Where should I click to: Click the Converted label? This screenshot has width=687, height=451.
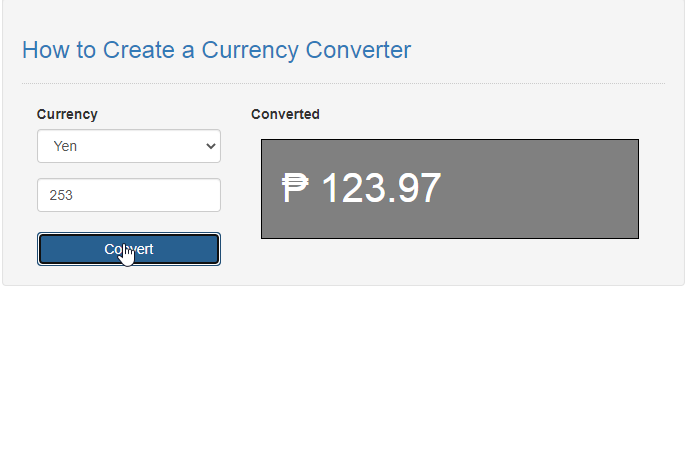pos(285,114)
